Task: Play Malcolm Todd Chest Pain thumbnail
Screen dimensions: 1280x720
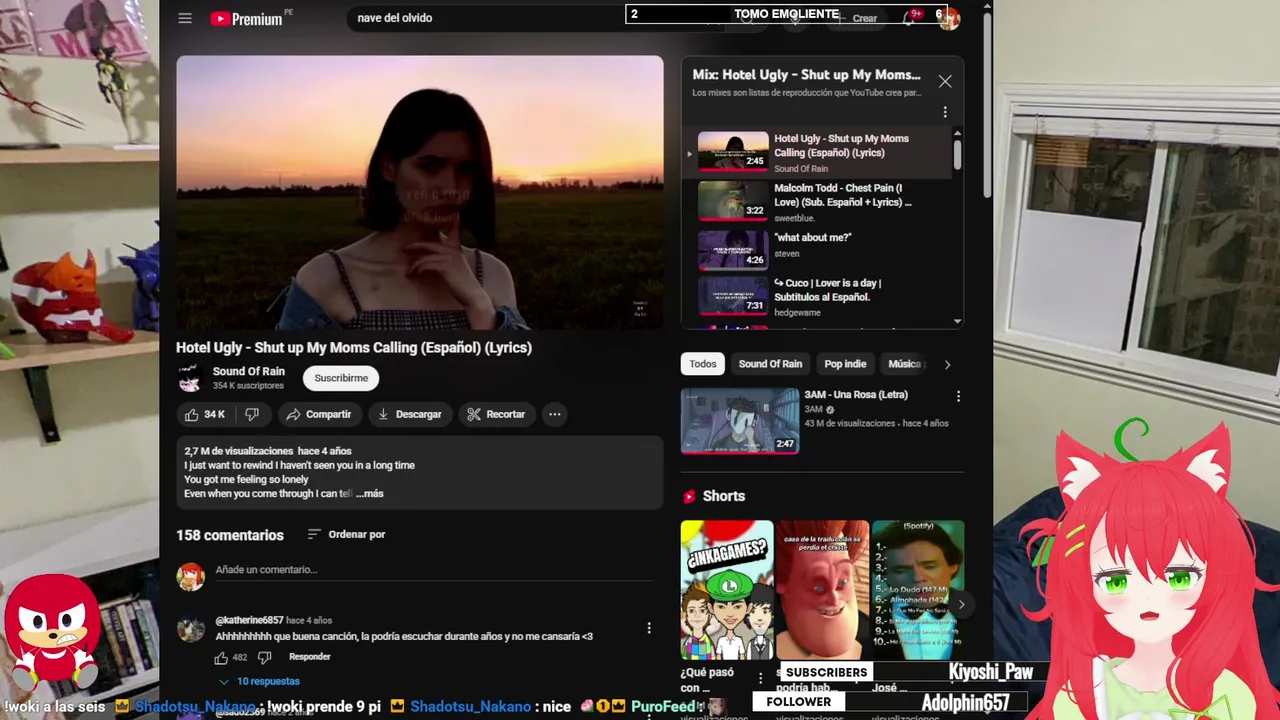Action: [x=733, y=200]
